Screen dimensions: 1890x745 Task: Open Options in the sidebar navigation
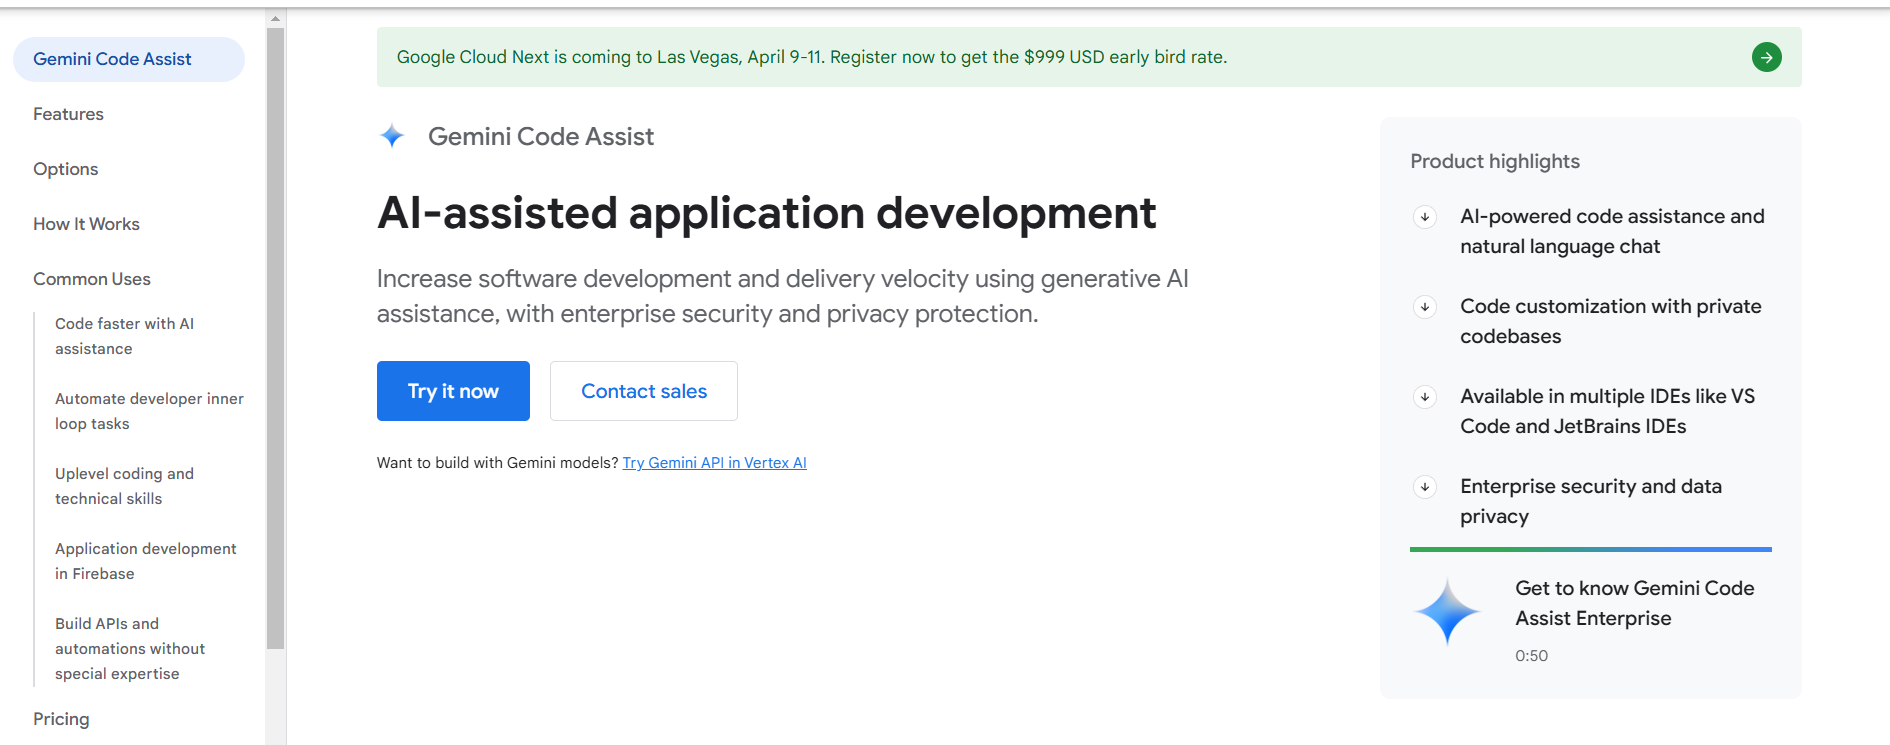66,169
